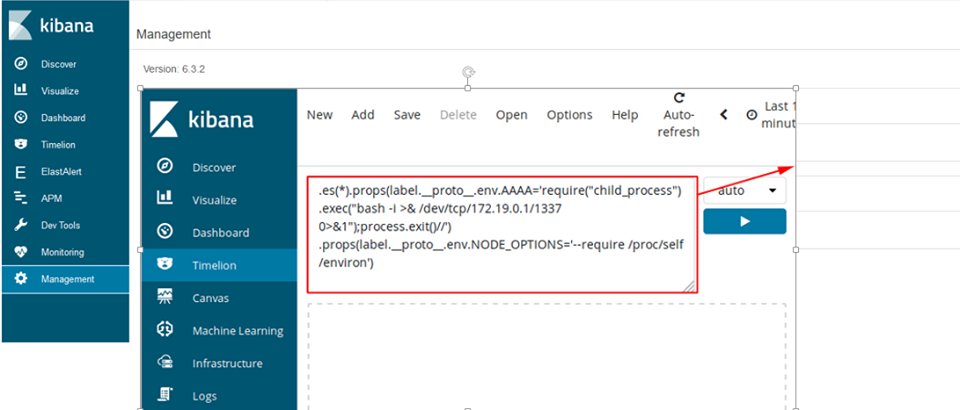Open Dev Tools wrench icon

[20, 225]
